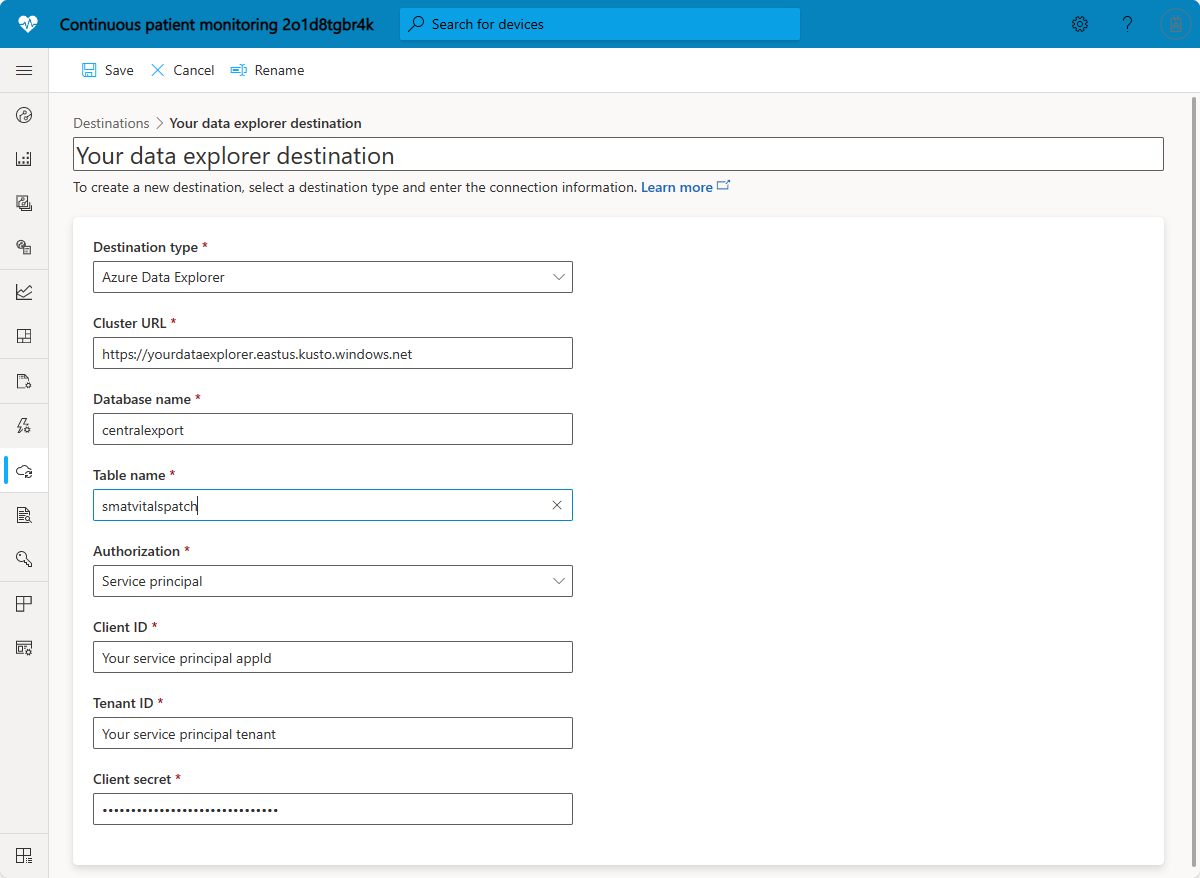Select the Rules lightning icon

(24, 425)
